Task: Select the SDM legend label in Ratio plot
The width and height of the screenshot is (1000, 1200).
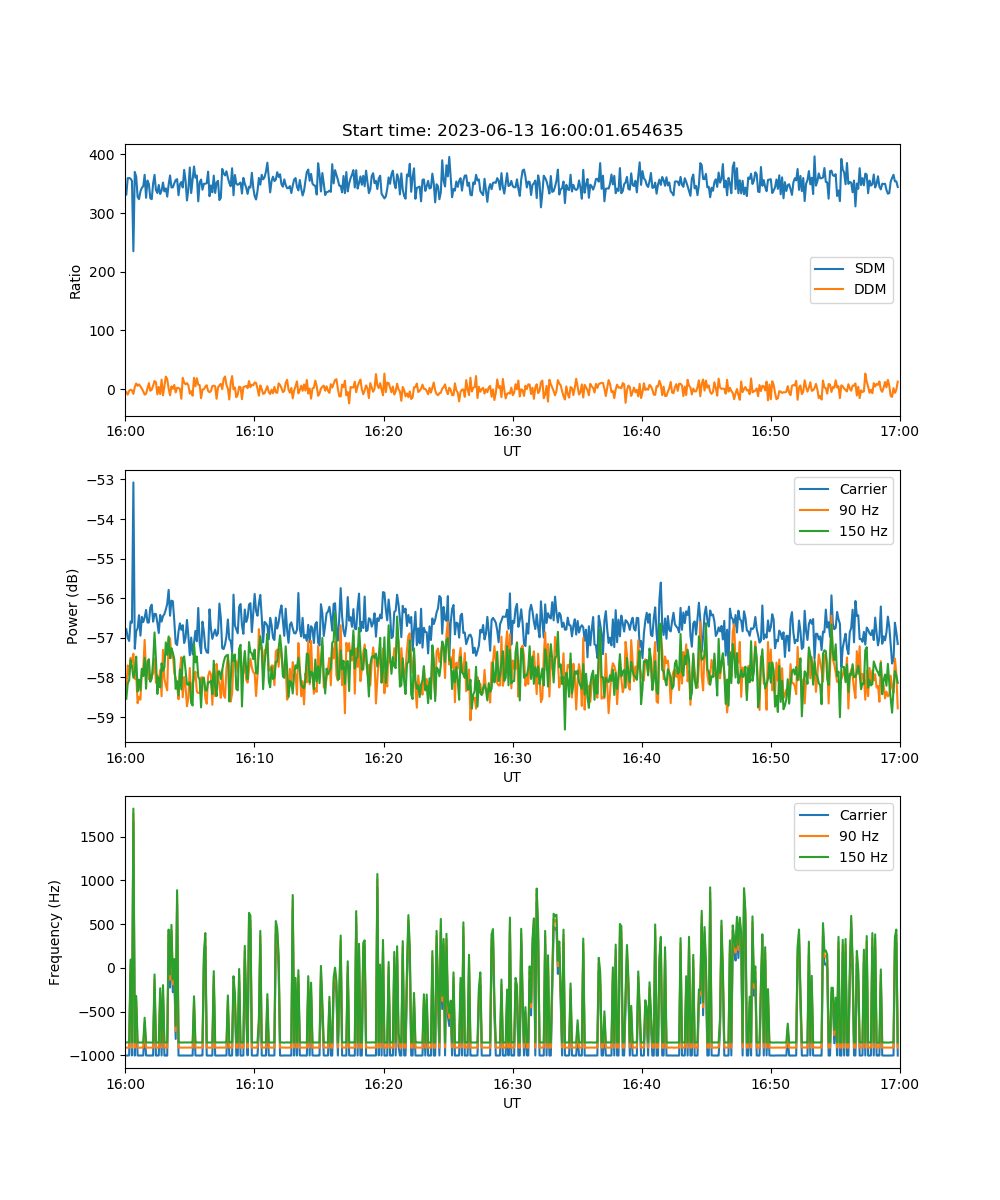Action: point(870,269)
